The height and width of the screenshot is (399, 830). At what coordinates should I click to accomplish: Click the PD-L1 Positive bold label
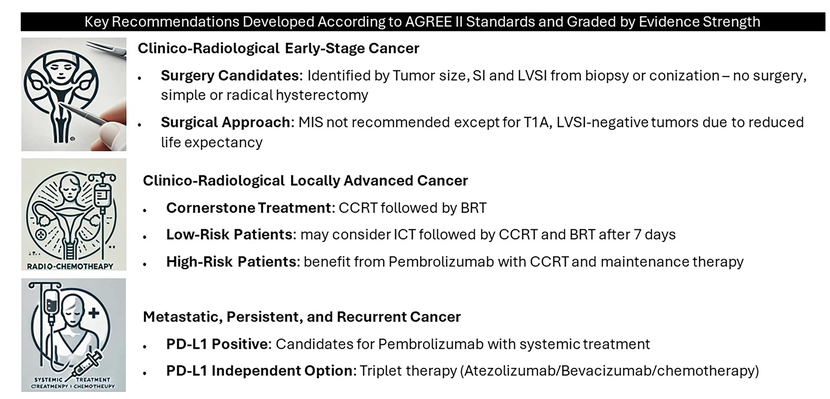point(219,344)
